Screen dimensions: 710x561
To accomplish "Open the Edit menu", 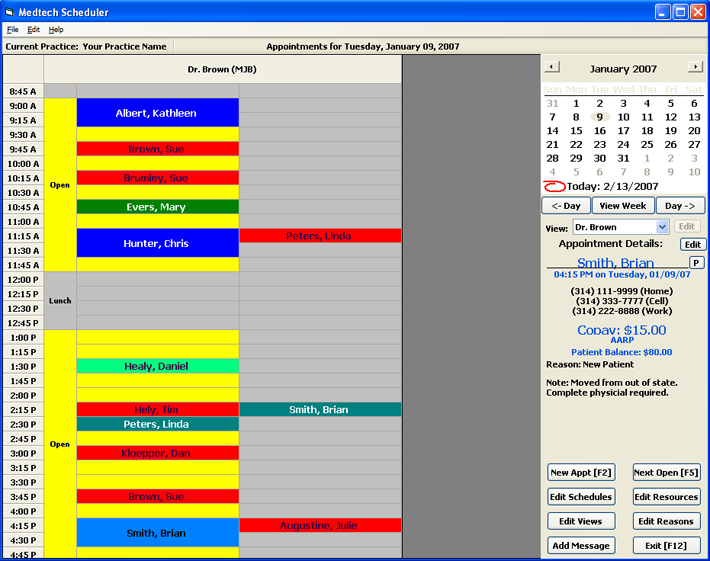I will coord(33,29).
